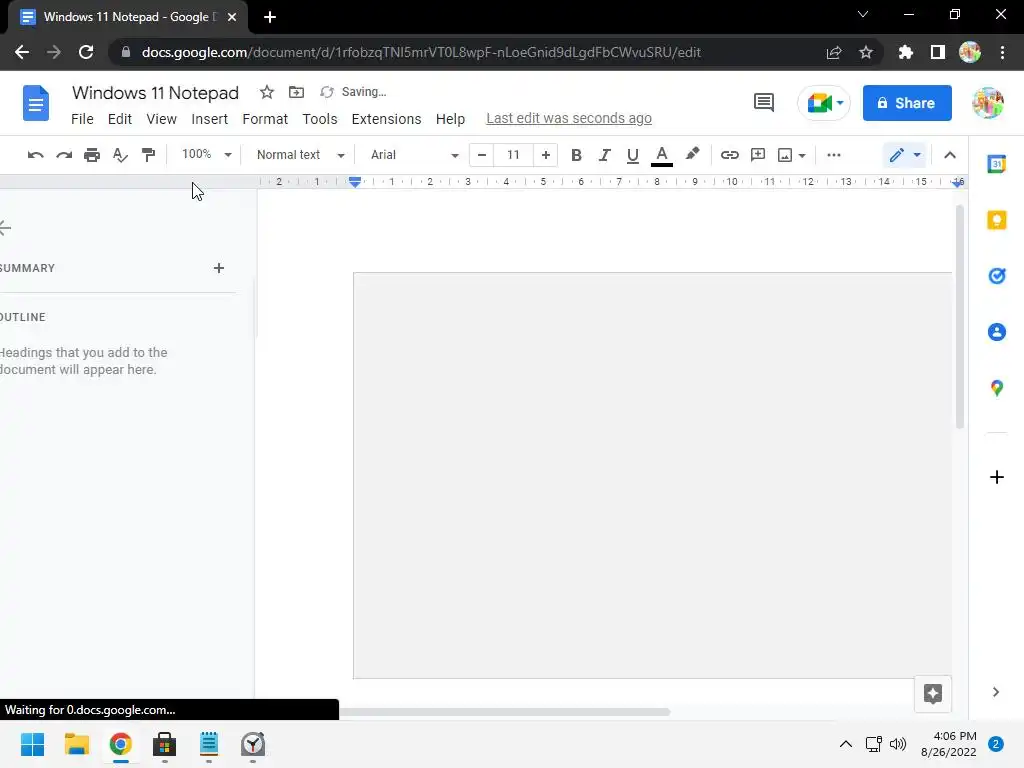Click the Undo icon in toolbar
The image size is (1024, 768).
[35, 155]
